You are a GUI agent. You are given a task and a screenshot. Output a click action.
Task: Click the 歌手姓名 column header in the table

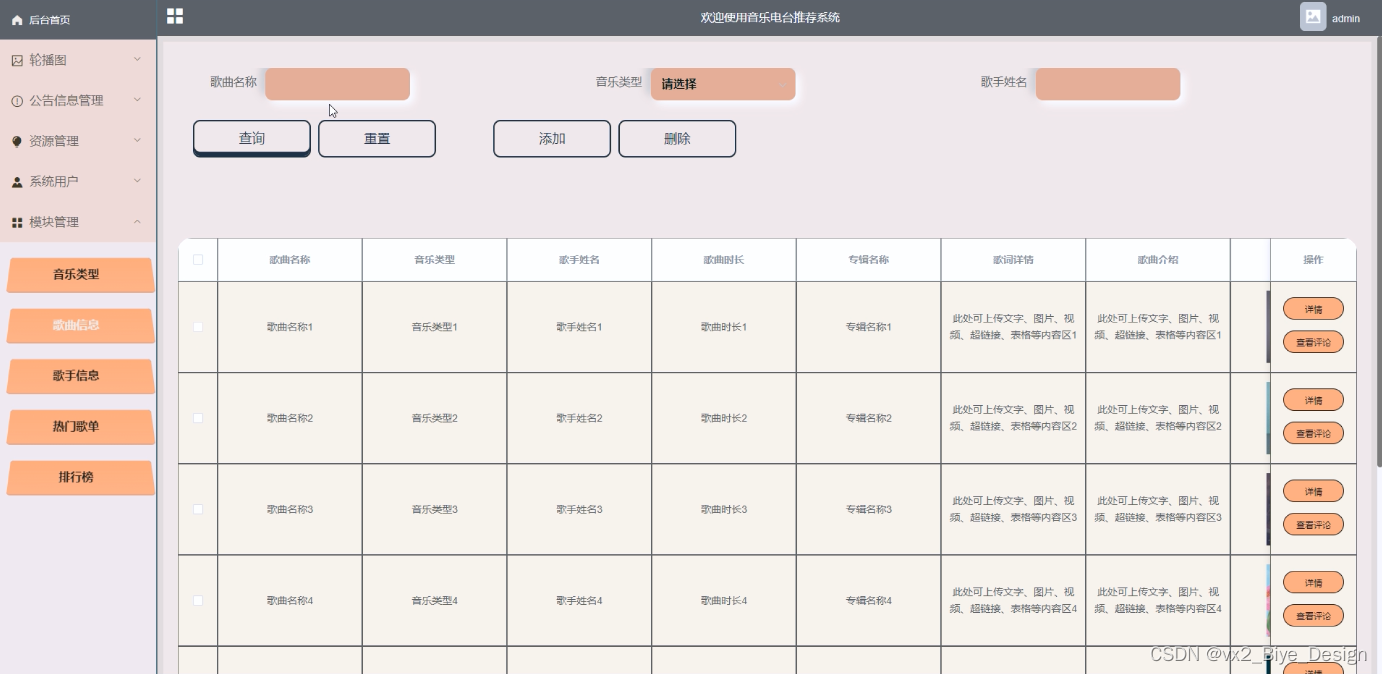click(579, 260)
